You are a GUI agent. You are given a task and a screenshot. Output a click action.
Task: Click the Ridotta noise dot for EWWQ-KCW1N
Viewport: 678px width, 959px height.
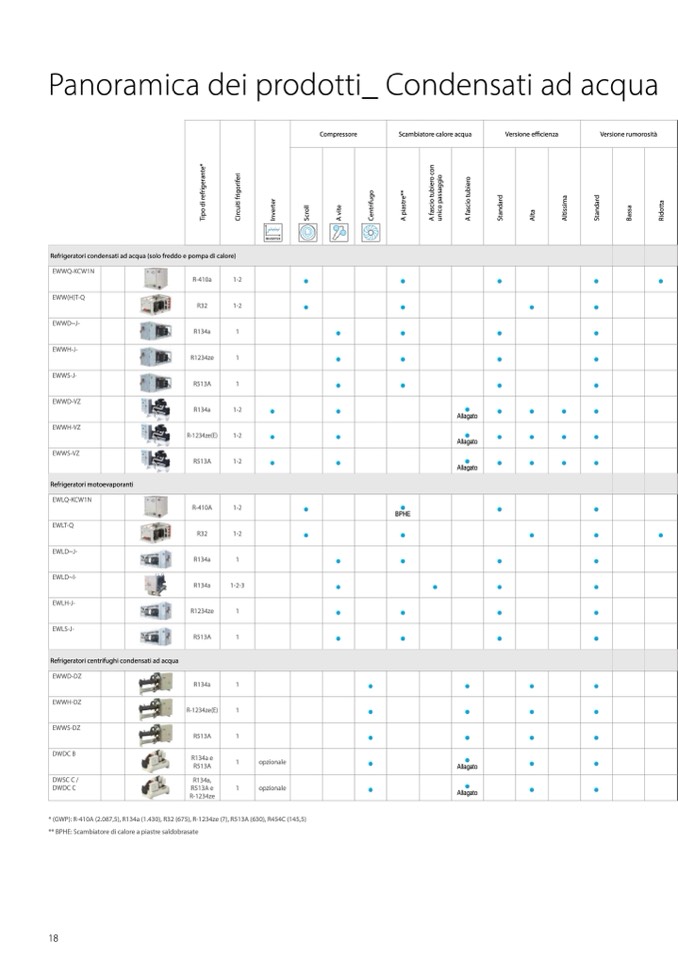coord(661,281)
